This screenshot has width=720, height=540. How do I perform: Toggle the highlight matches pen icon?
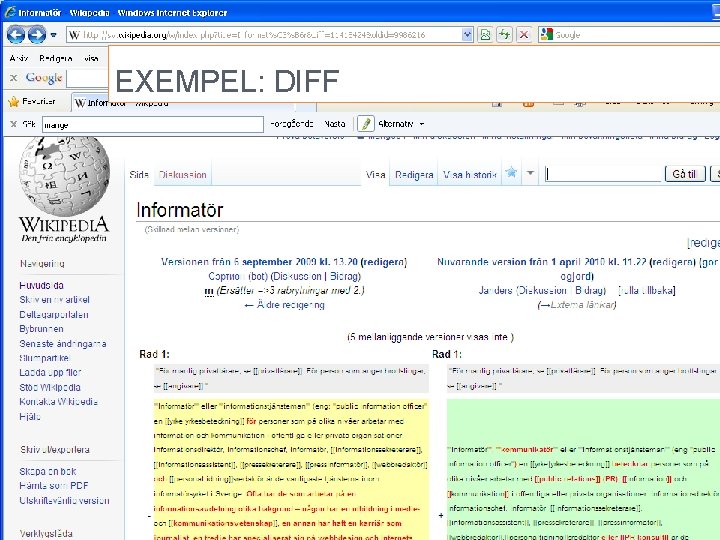[x=366, y=124]
